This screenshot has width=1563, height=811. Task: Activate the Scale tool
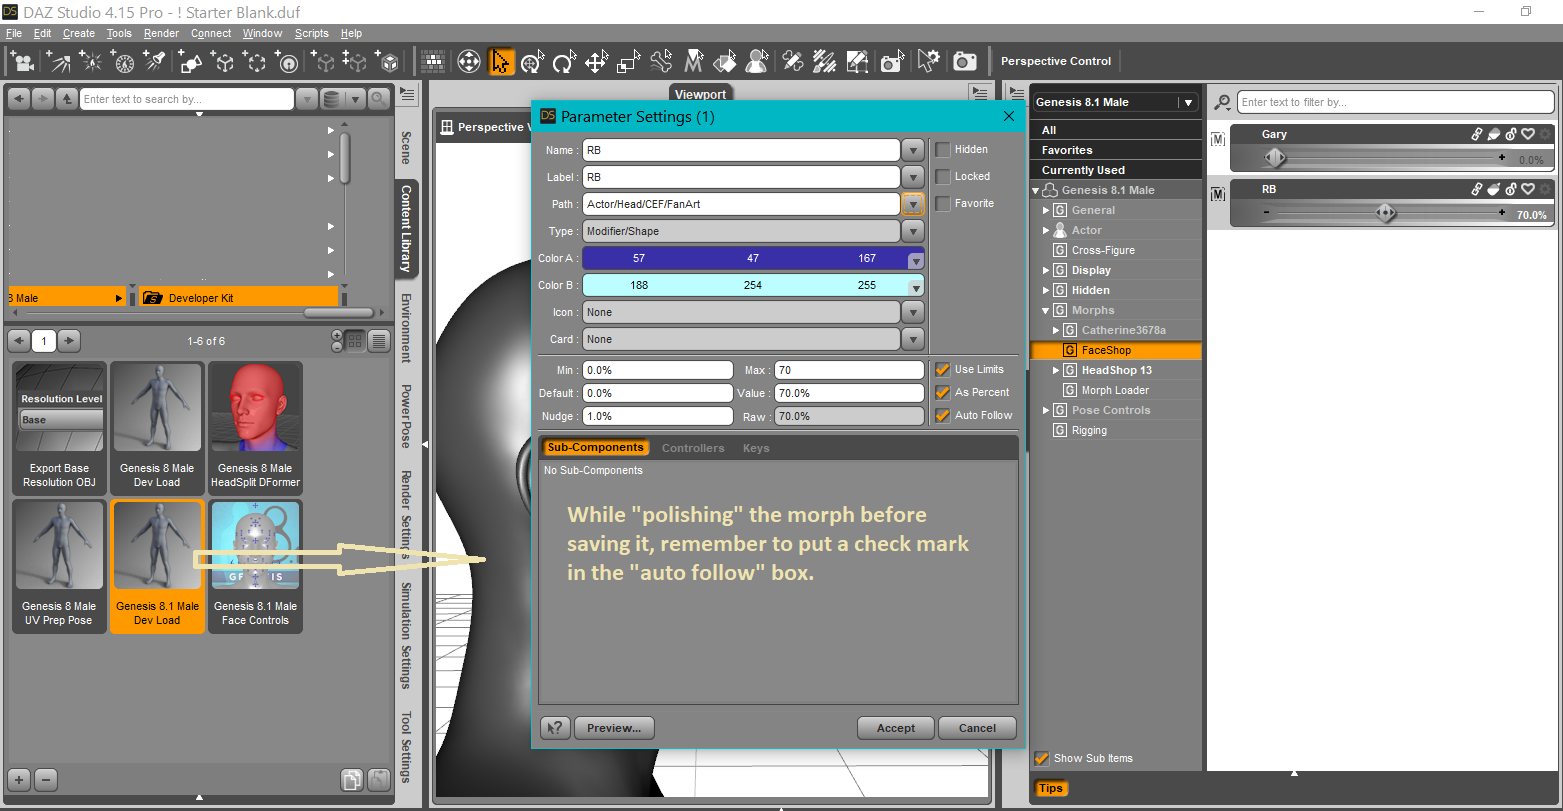click(628, 62)
